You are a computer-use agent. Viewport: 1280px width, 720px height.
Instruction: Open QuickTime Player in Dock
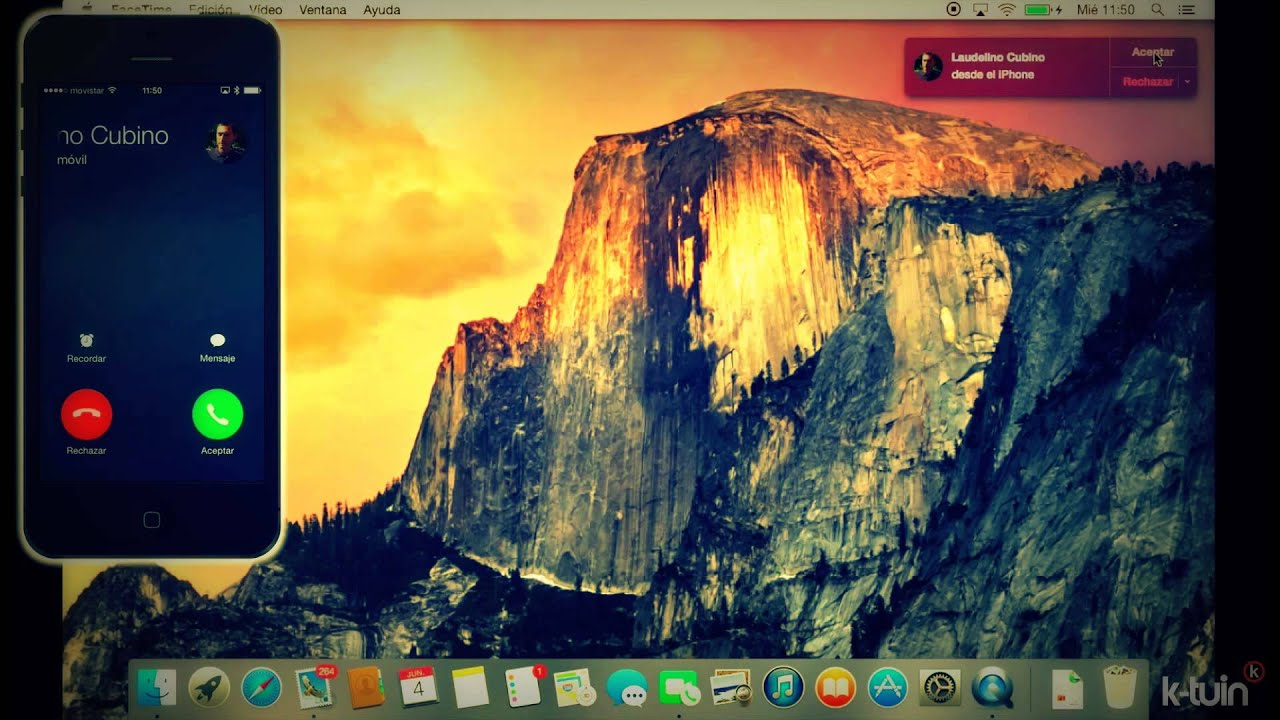[x=992, y=687]
